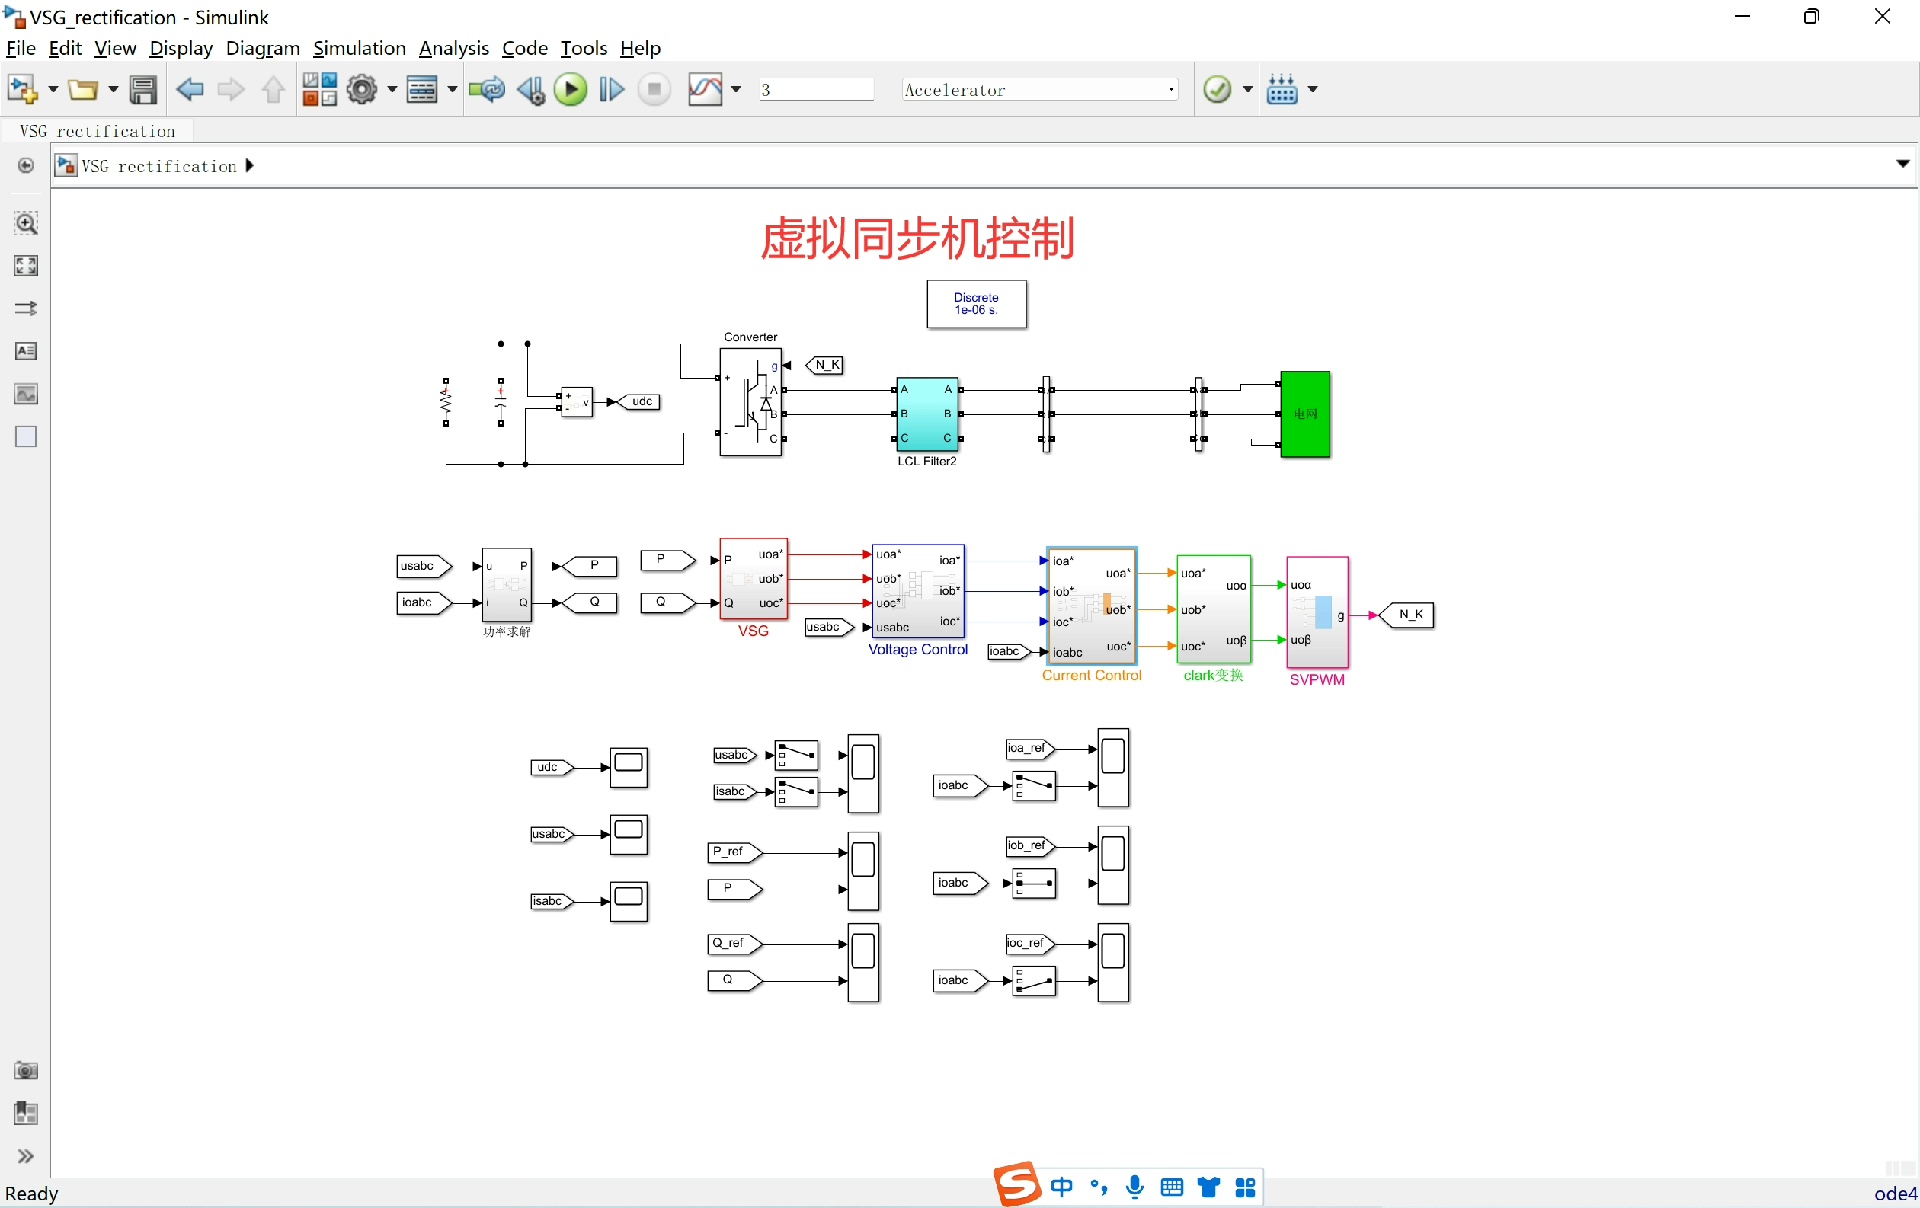
Task: Click the Annotation text palette icon
Action: pyautogui.click(x=26, y=351)
